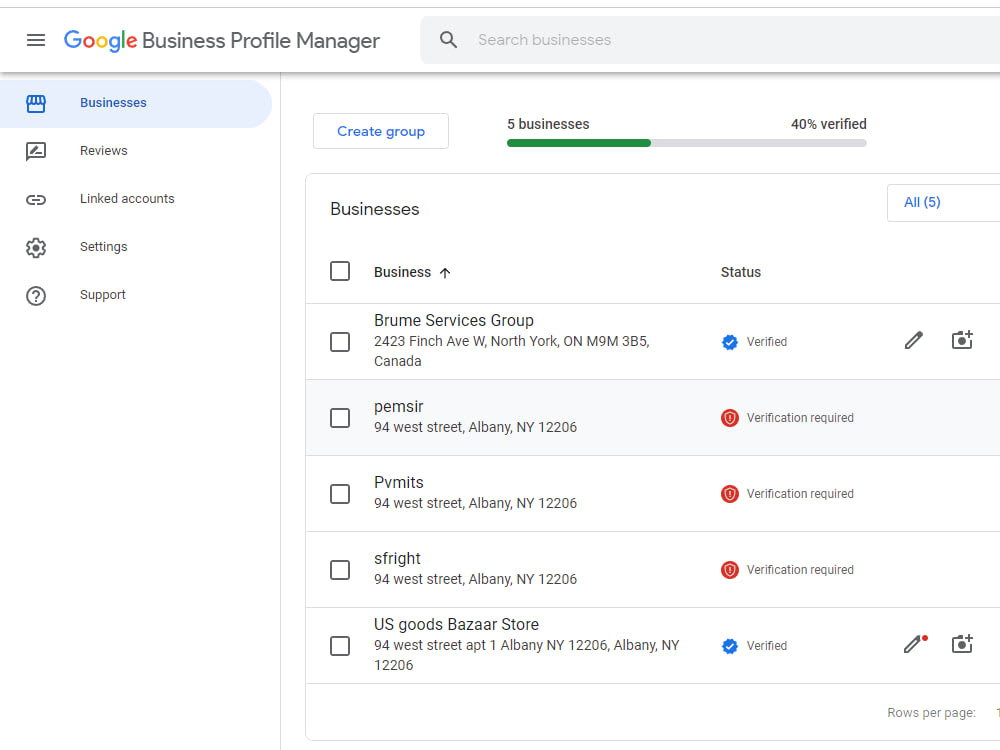Open the All (5) filter dropdown
1000x750 pixels.
pos(943,203)
